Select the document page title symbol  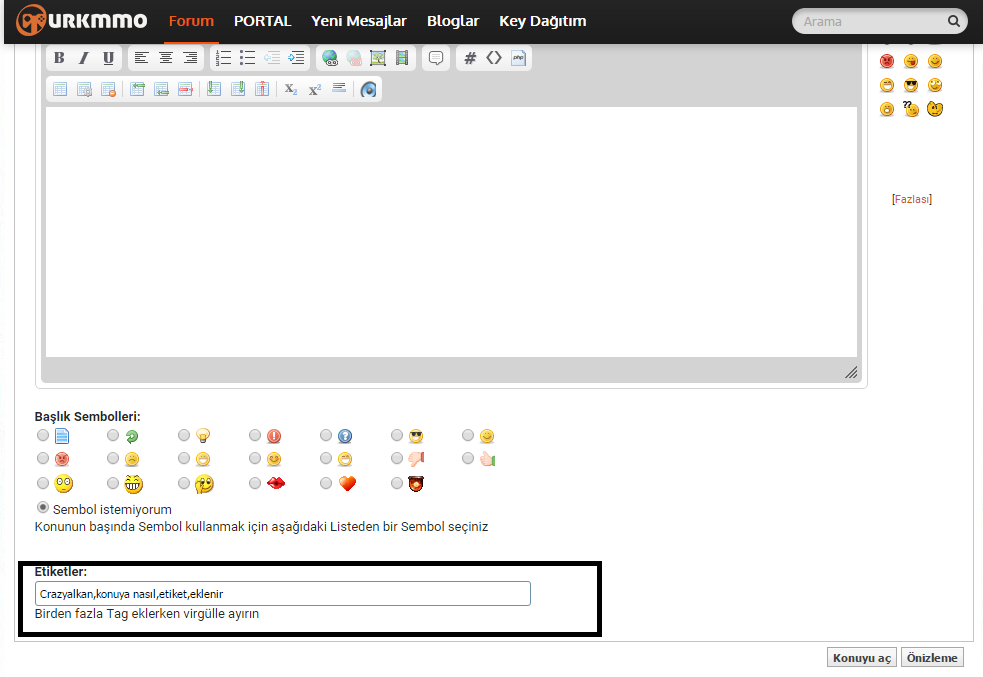[43, 435]
